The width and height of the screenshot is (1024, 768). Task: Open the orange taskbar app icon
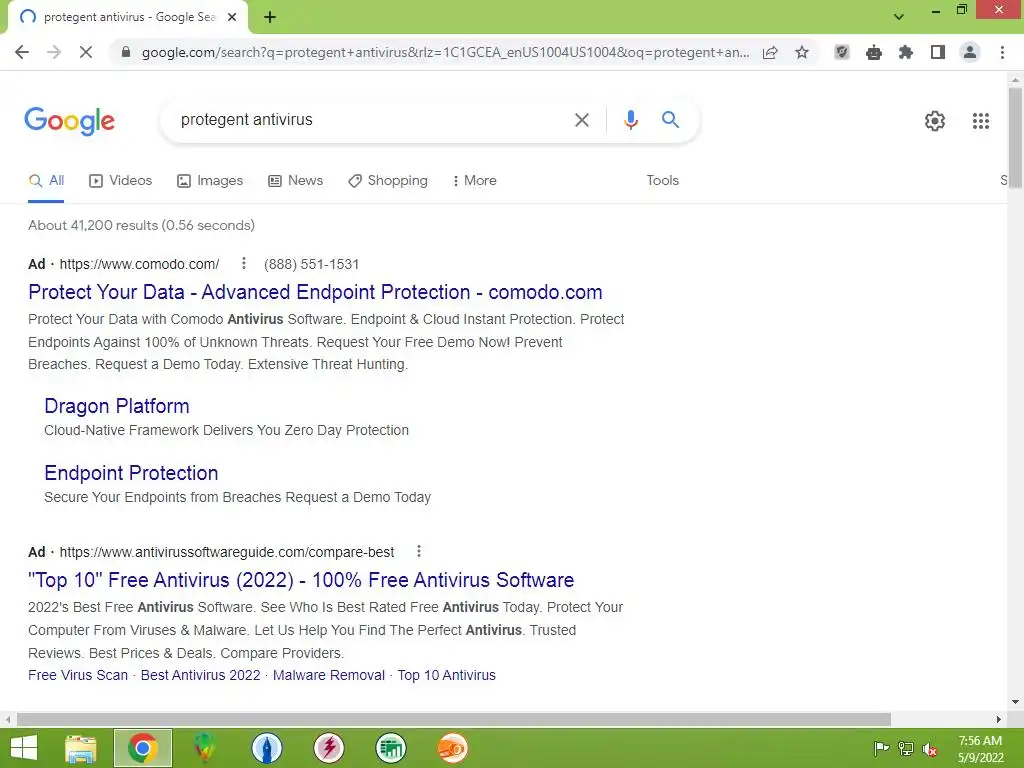point(453,748)
